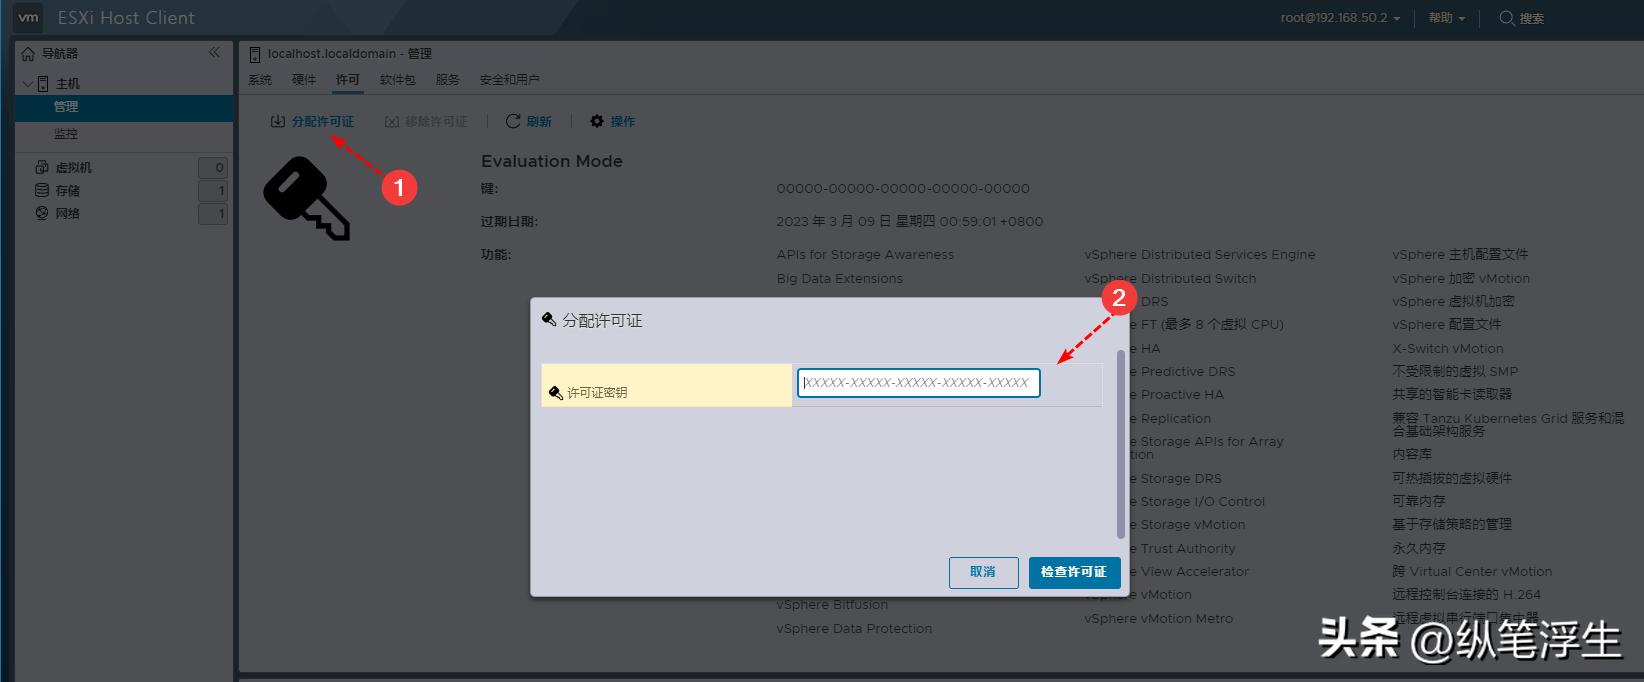Collapse the 主机 tree node
Screen dimensions: 1644x682
coord(28,84)
